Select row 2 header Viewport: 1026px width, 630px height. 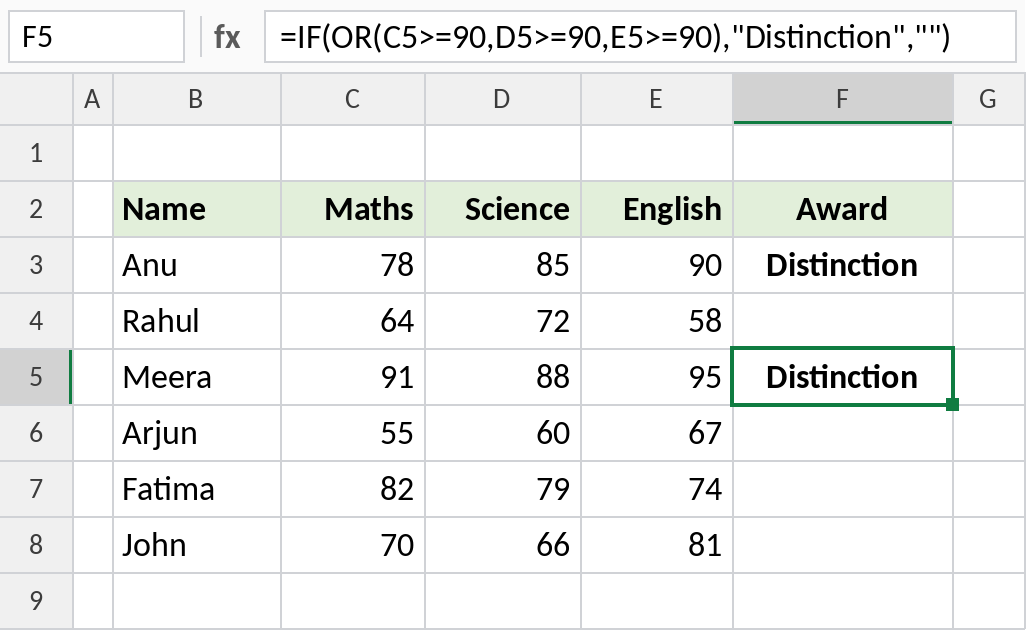point(36,209)
